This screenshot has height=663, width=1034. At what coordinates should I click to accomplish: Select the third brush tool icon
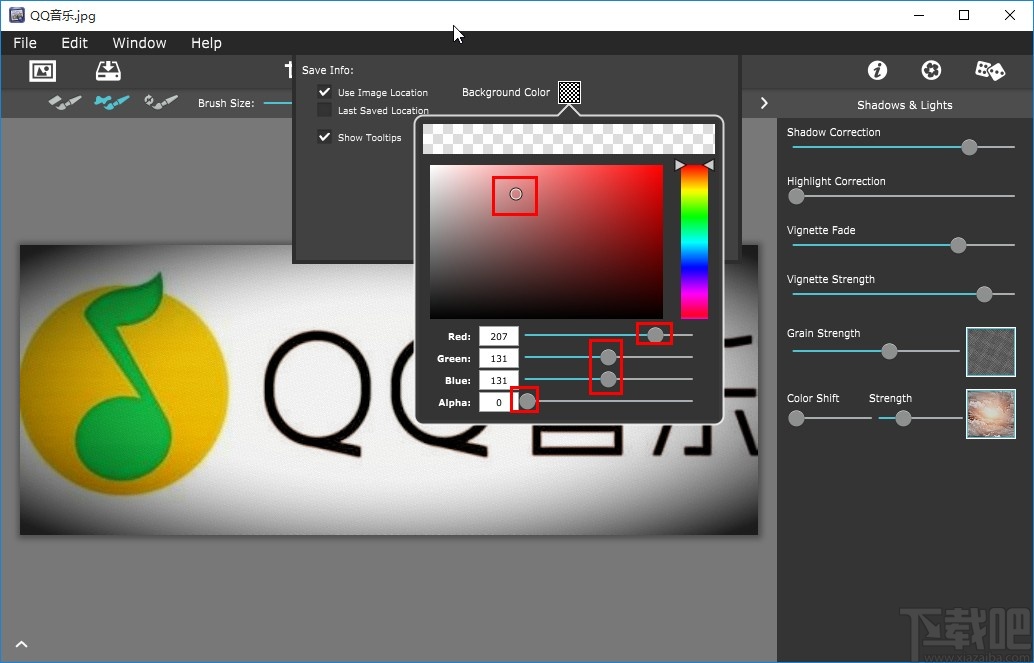[161, 102]
